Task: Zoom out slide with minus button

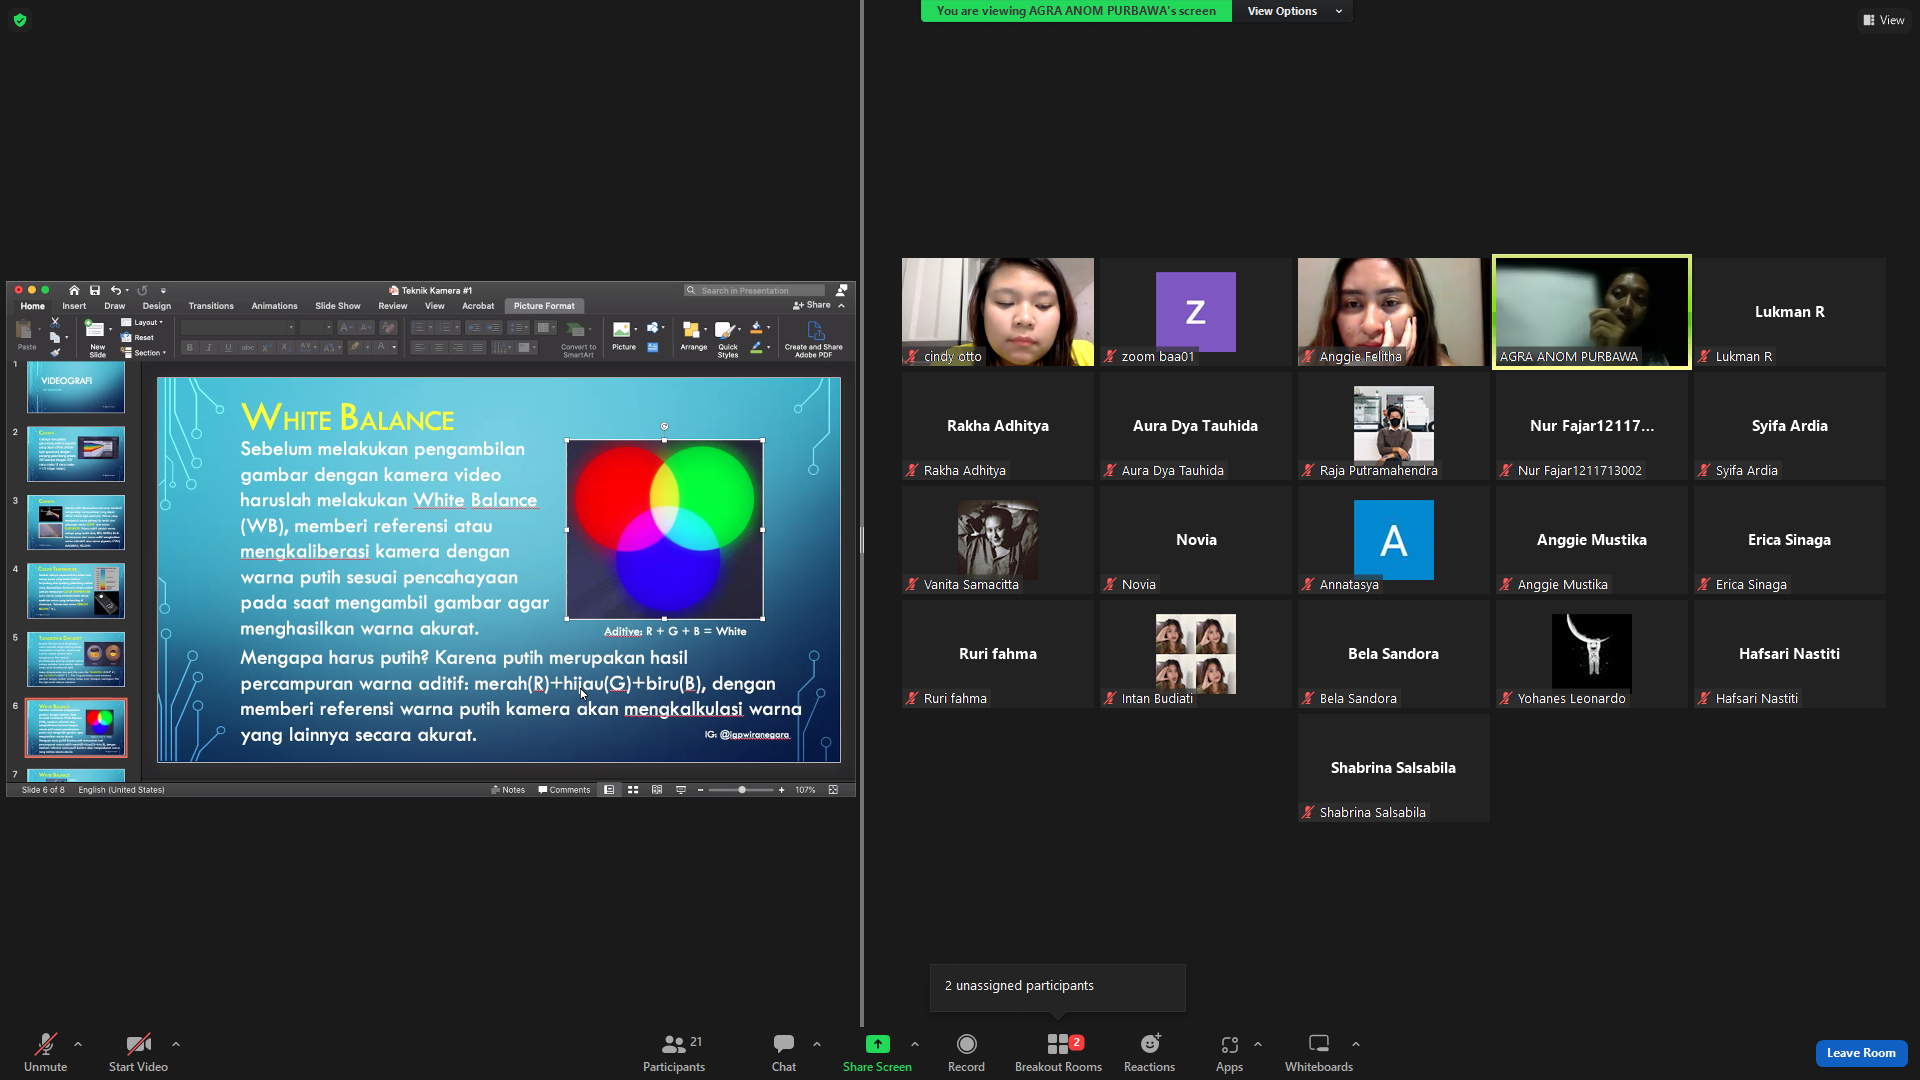Action: 701,790
